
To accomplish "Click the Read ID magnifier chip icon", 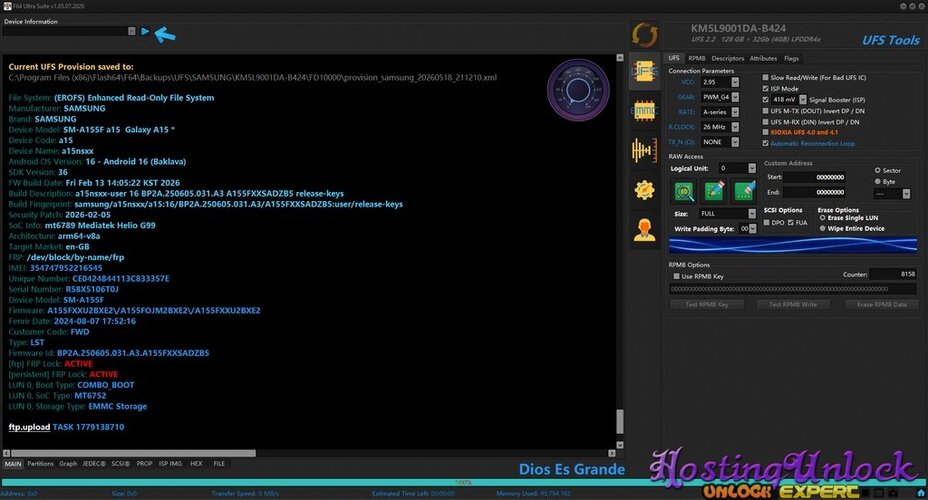I will (x=685, y=191).
